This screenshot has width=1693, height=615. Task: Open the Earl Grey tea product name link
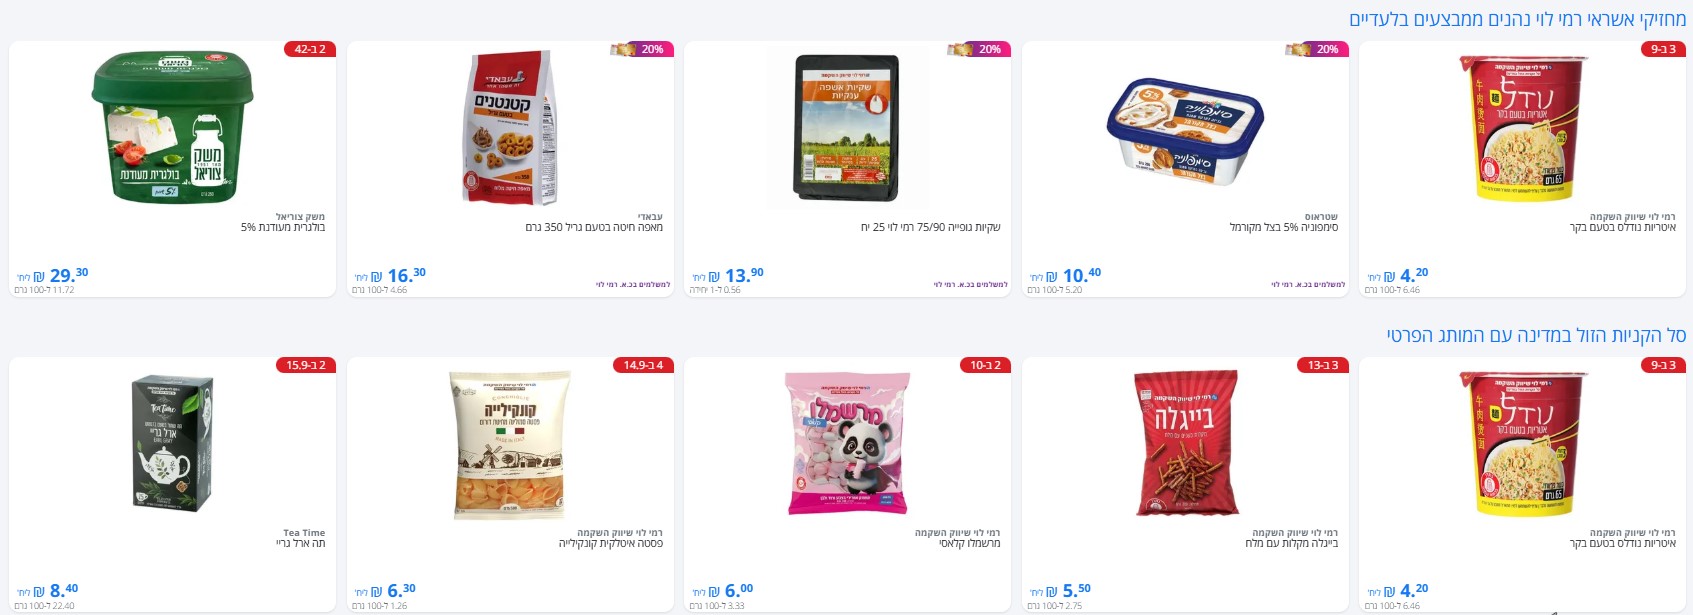[x=301, y=543]
